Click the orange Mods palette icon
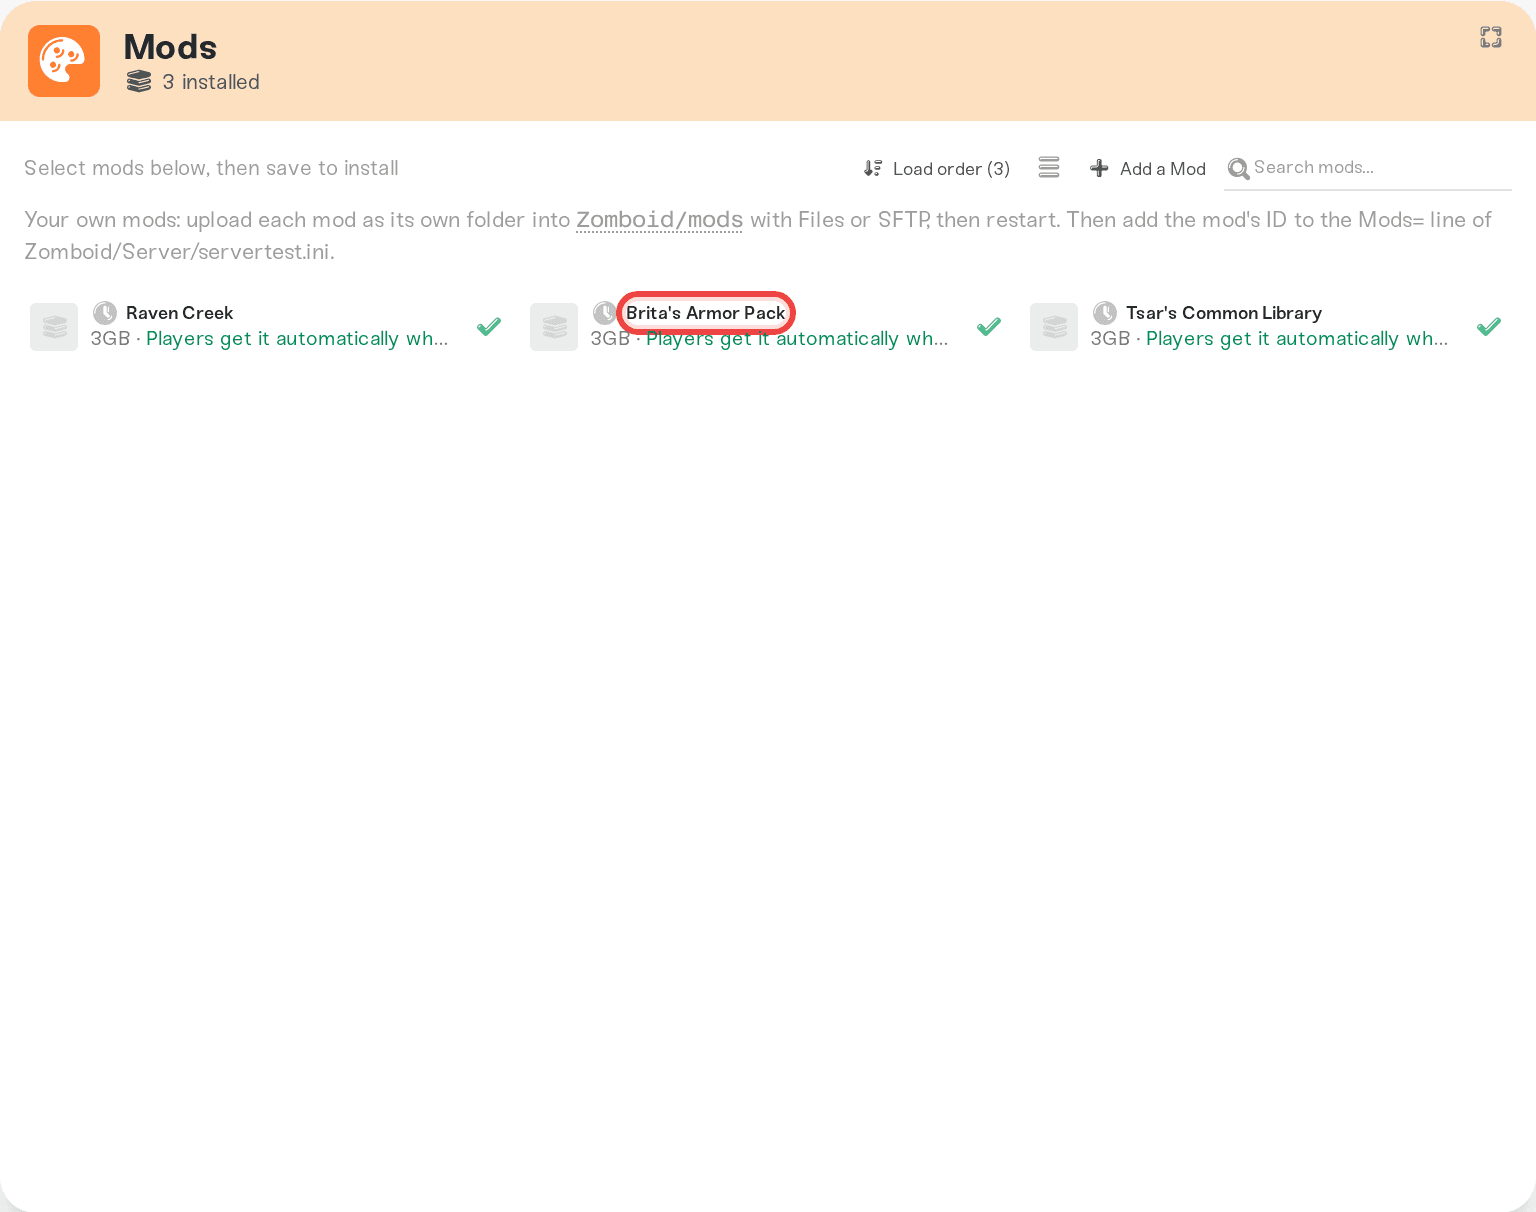This screenshot has height=1212, width=1536. (x=64, y=61)
